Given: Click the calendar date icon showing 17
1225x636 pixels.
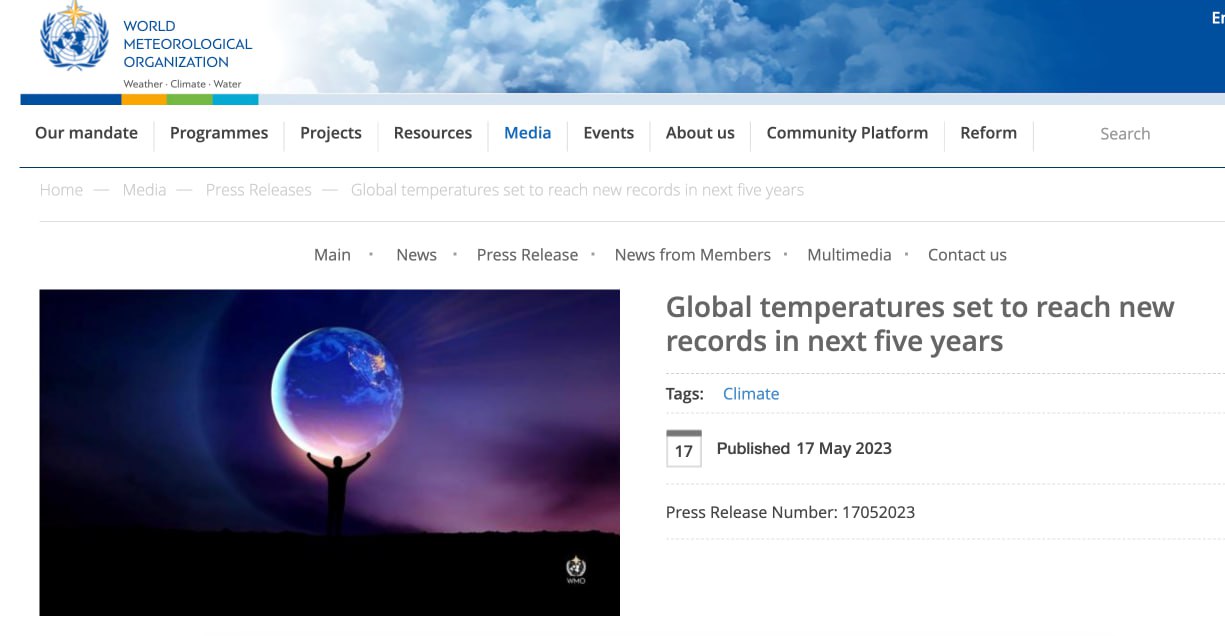Looking at the screenshot, I should pos(684,449).
